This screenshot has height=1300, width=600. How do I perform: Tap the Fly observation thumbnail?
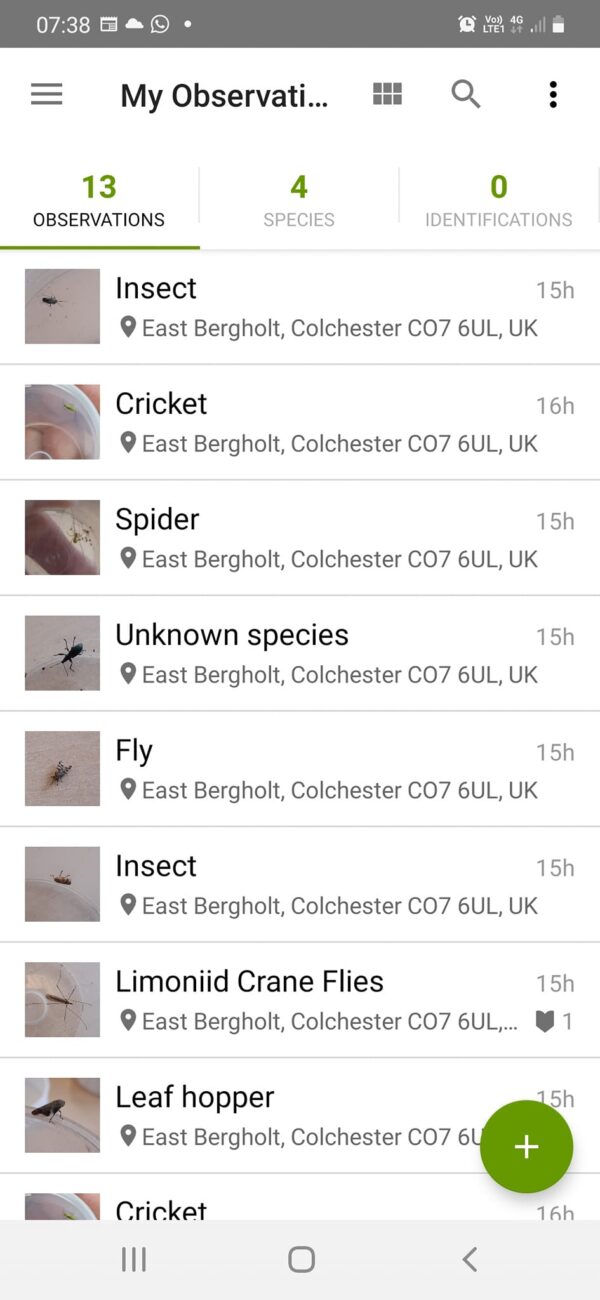coord(62,769)
